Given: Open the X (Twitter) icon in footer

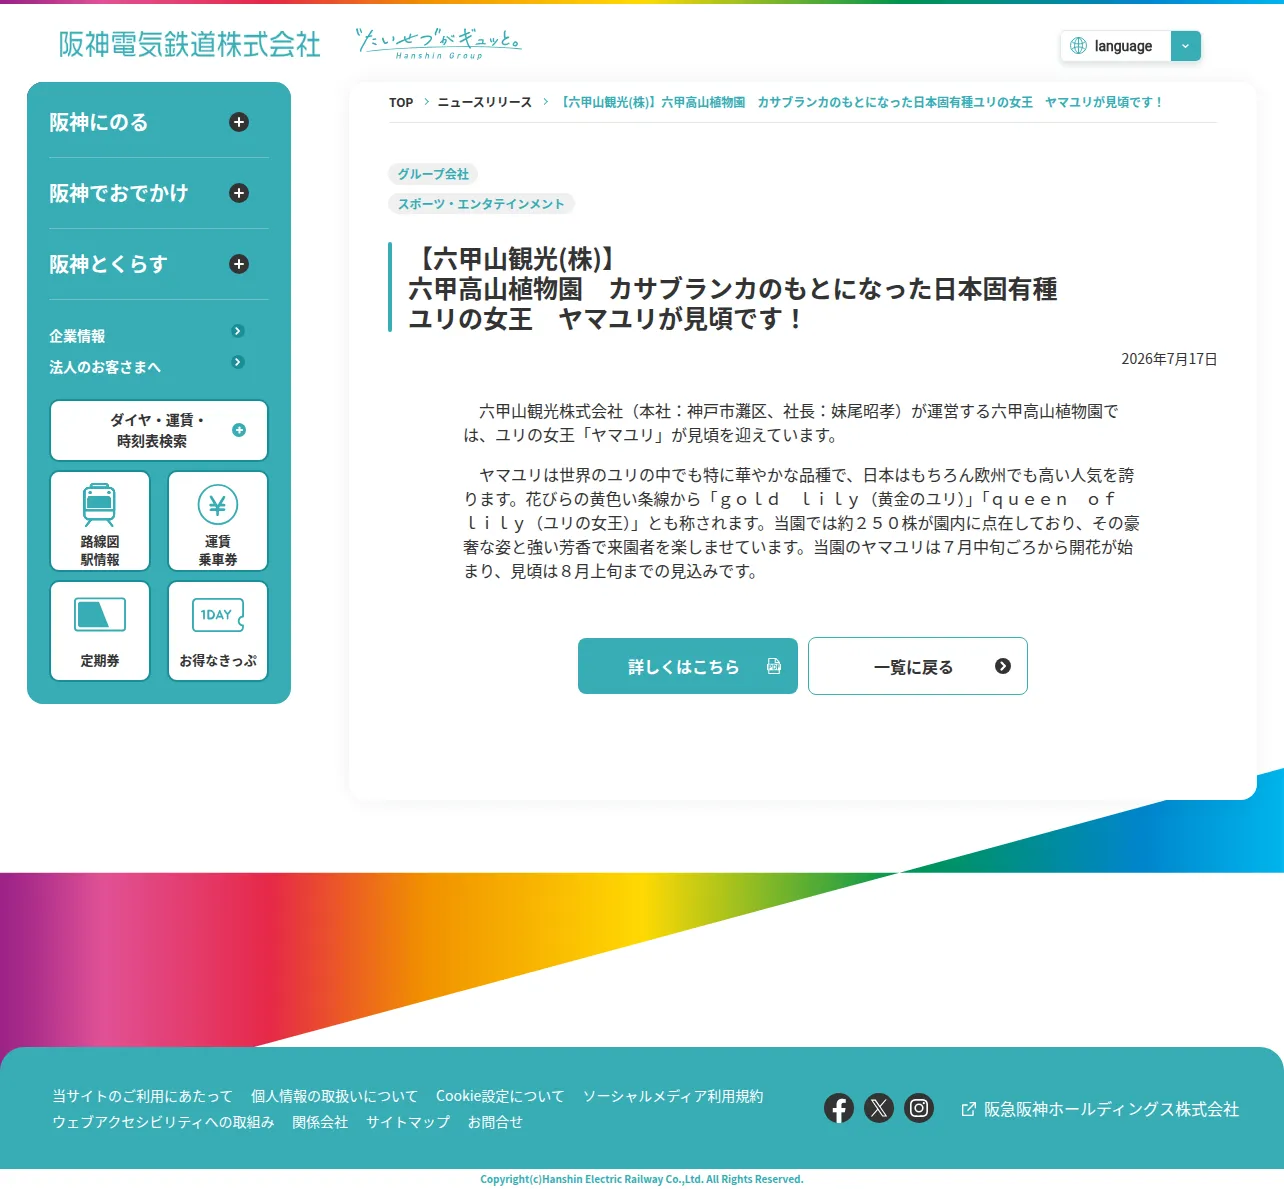Looking at the screenshot, I should click(879, 1108).
